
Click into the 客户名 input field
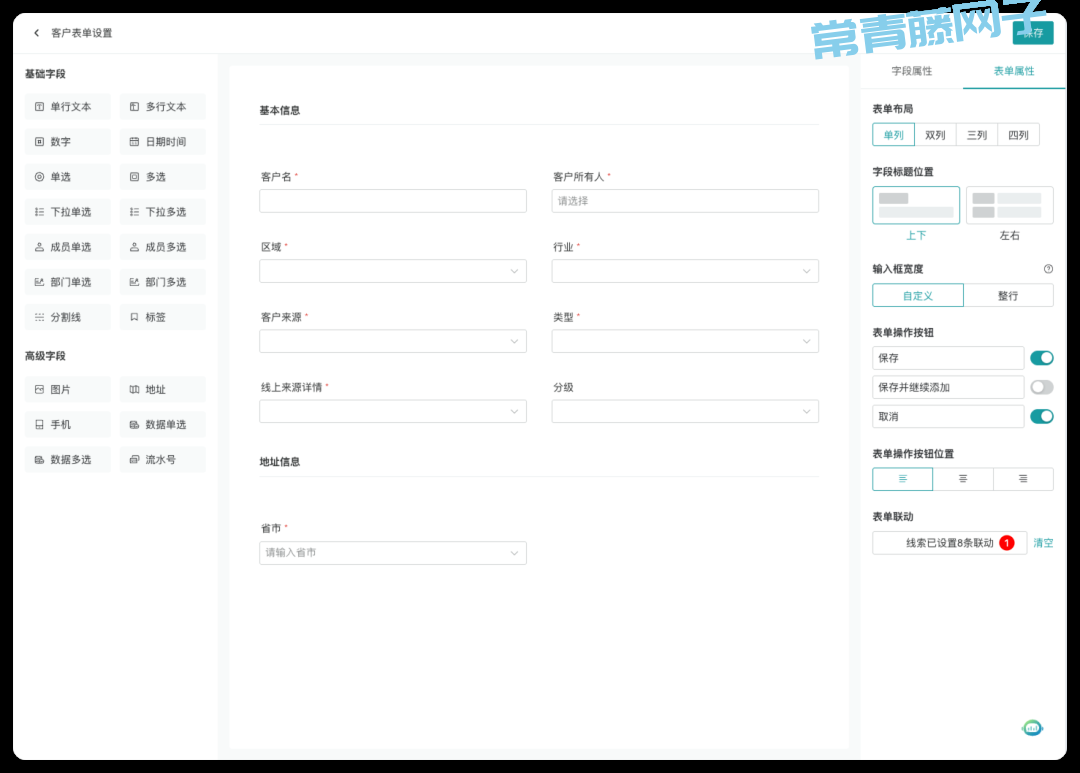[x=392, y=201]
